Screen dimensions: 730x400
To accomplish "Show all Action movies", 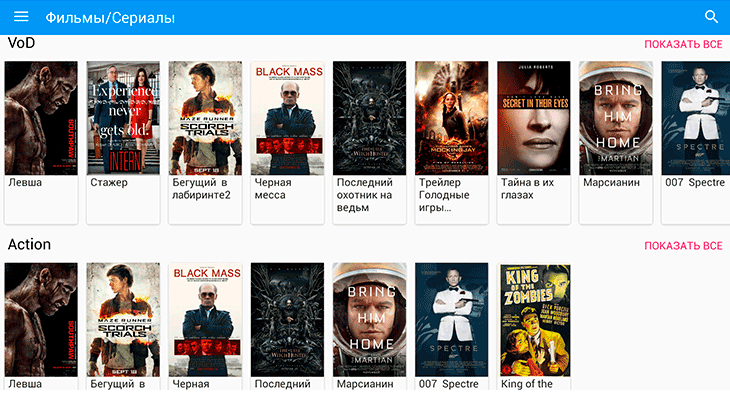I will (683, 246).
